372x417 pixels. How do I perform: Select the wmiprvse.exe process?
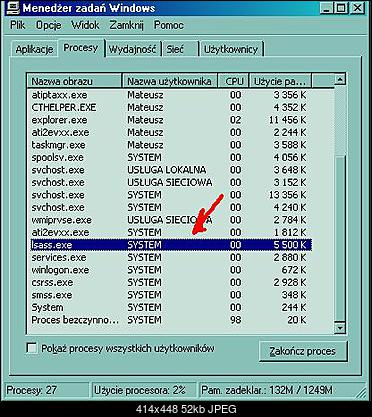[x=170, y=220]
